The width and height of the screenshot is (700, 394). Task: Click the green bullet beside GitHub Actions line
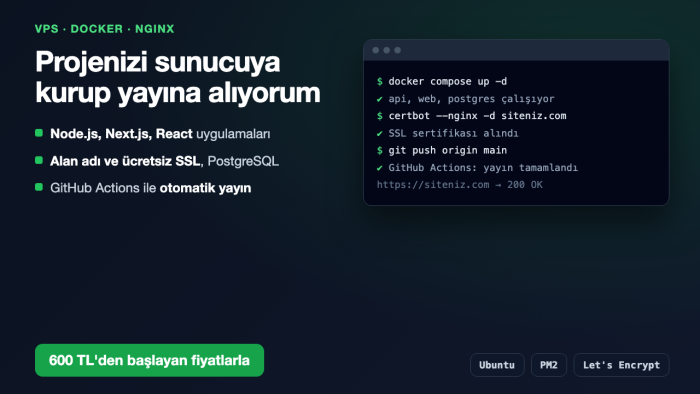tap(39, 187)
